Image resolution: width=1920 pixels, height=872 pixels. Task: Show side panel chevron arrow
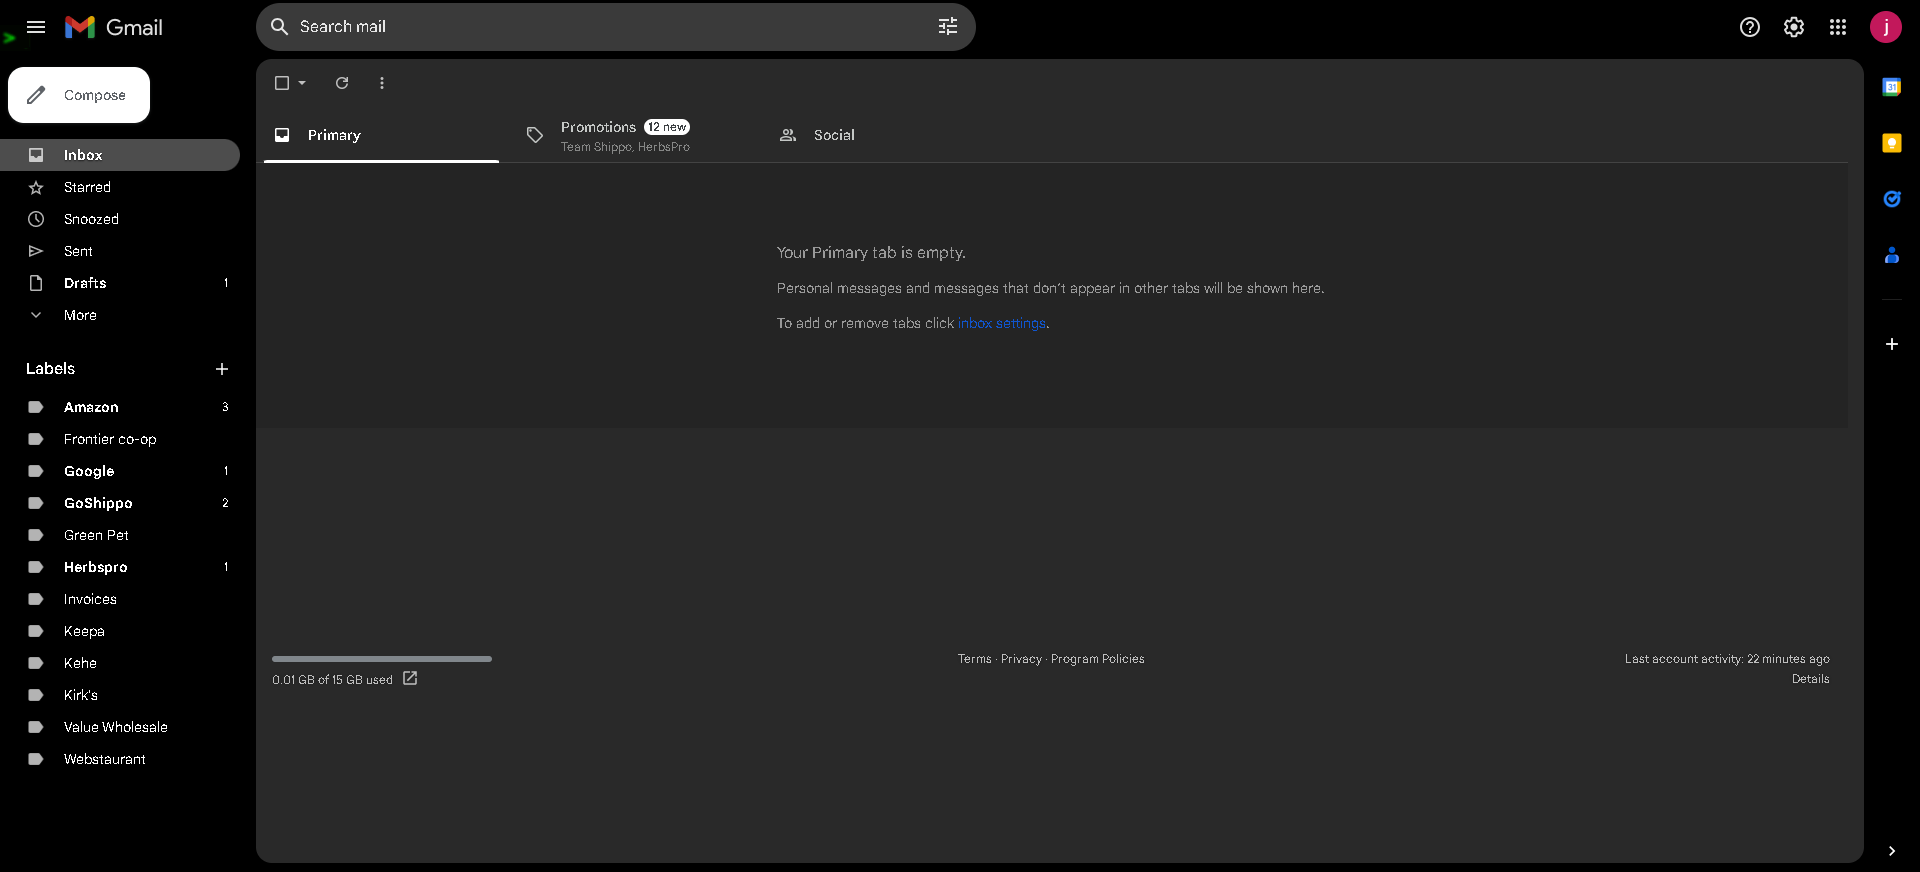(1892, 851)
